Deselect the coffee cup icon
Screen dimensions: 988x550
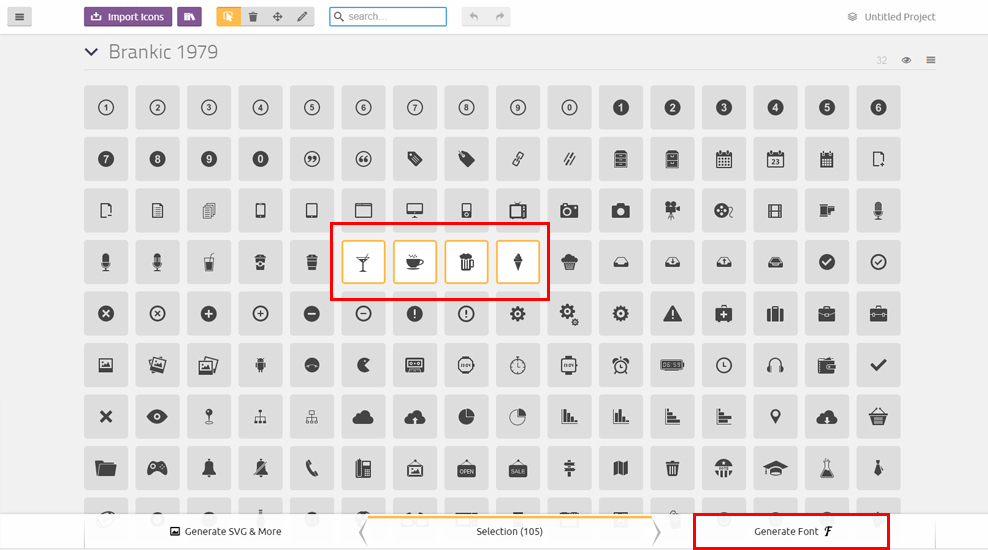click(x=415, y=262)
